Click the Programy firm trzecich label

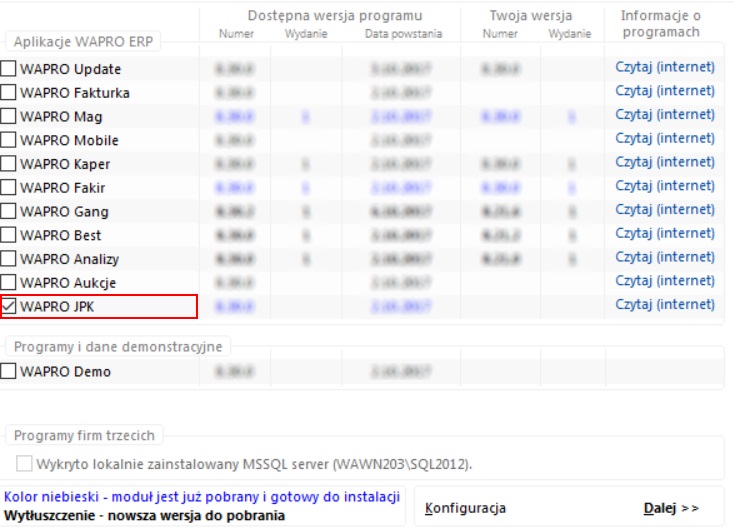[84, 435]
